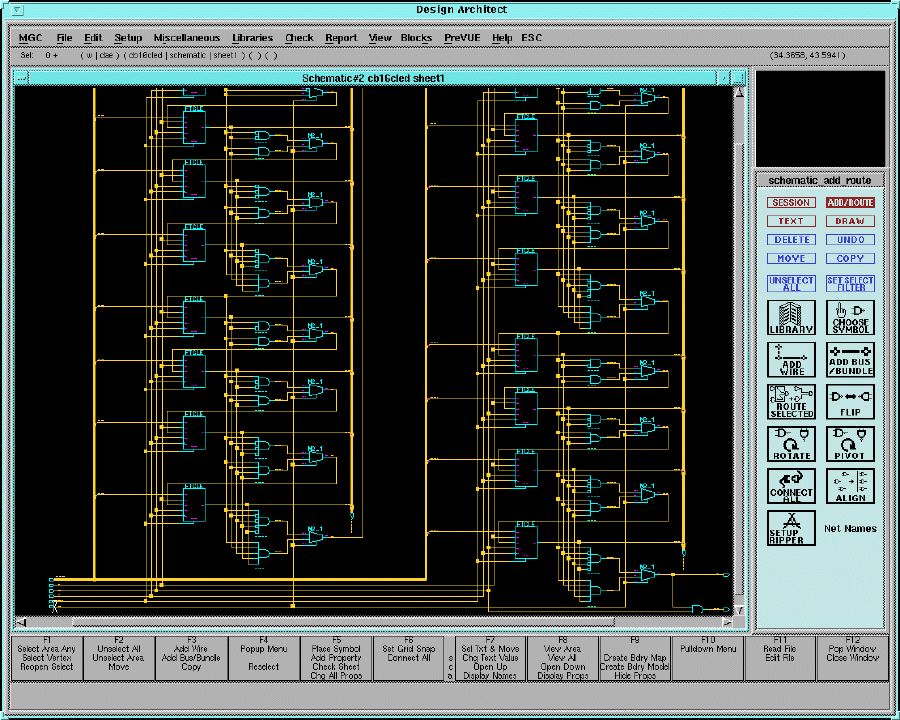Click the Flip tool icon

coord(850,401)
